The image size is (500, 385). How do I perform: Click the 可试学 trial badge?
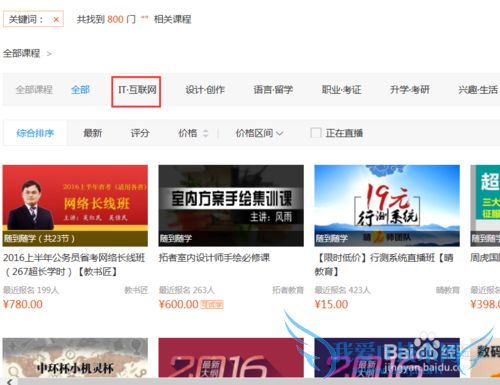click(212, 305)
